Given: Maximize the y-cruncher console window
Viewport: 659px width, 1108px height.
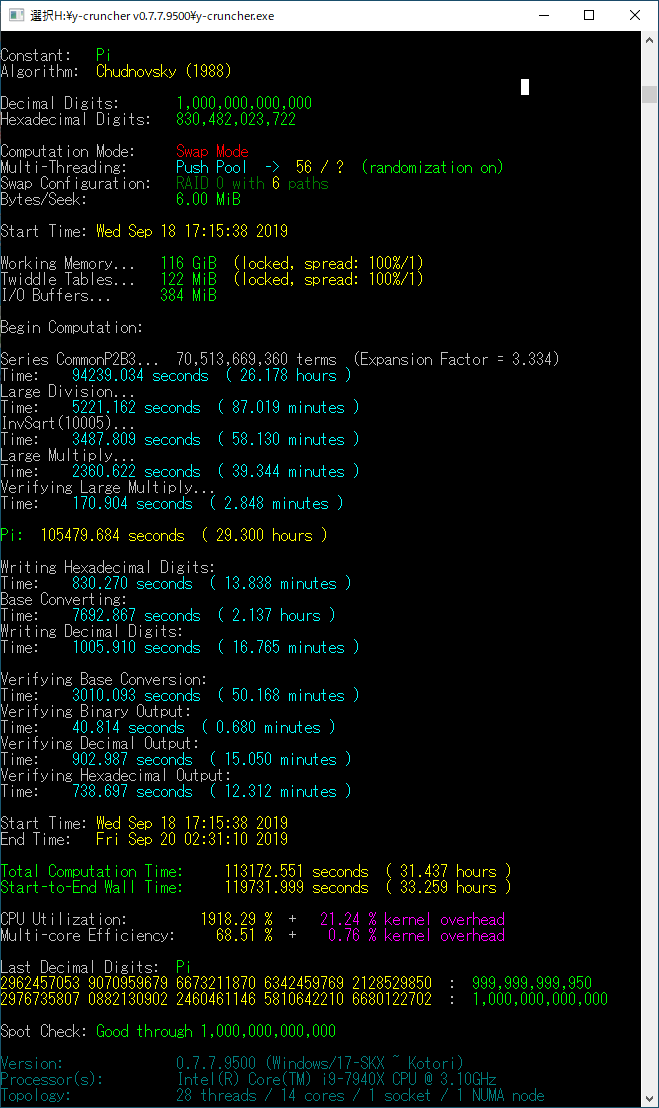Looking at the screenshot, I should 589,15.
